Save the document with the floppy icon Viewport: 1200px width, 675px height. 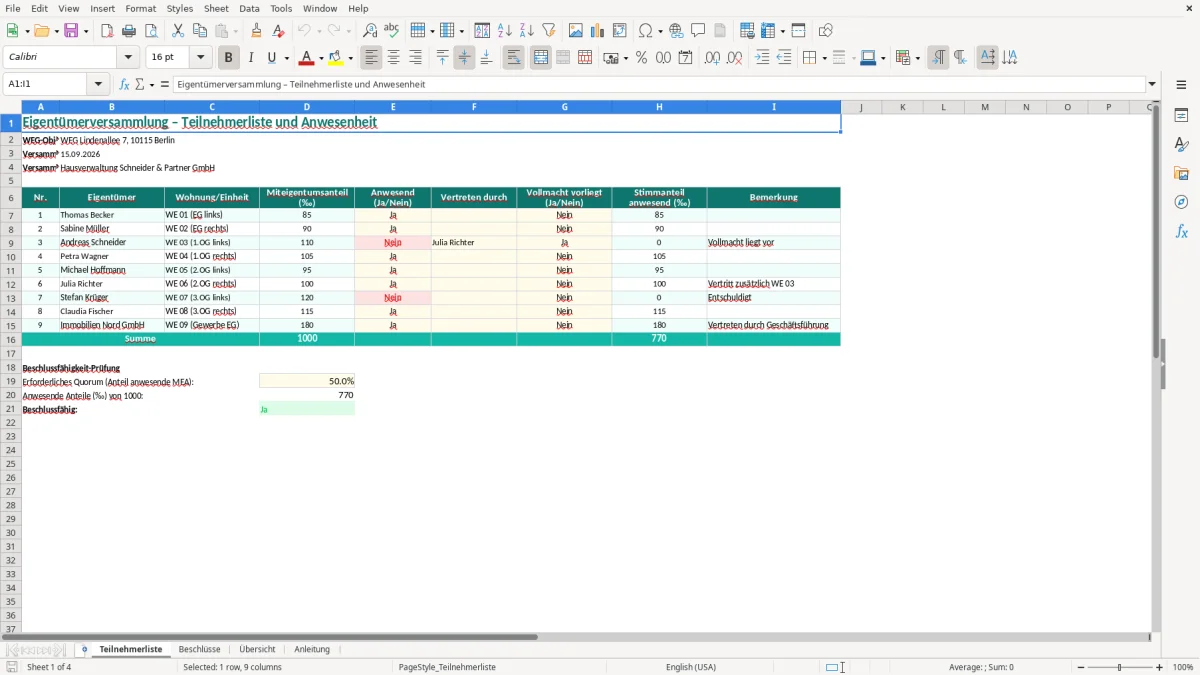(71, 31)
